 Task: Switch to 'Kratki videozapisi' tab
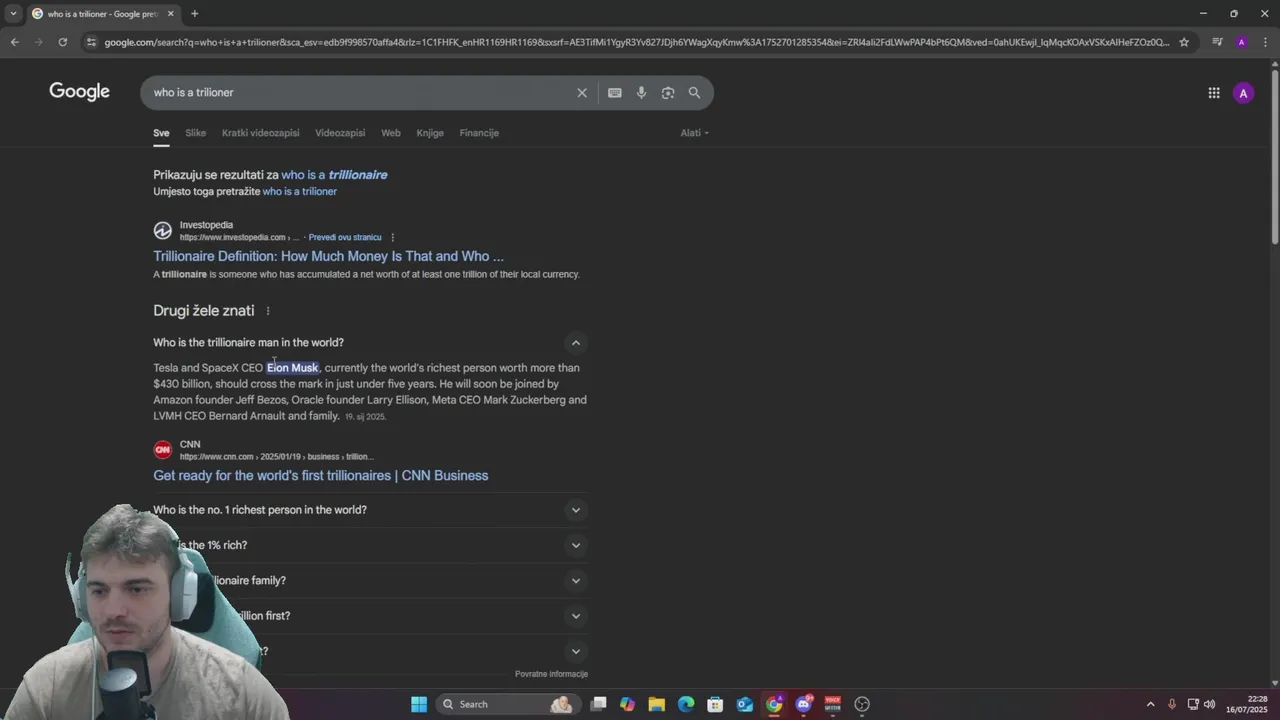point(260,133)
